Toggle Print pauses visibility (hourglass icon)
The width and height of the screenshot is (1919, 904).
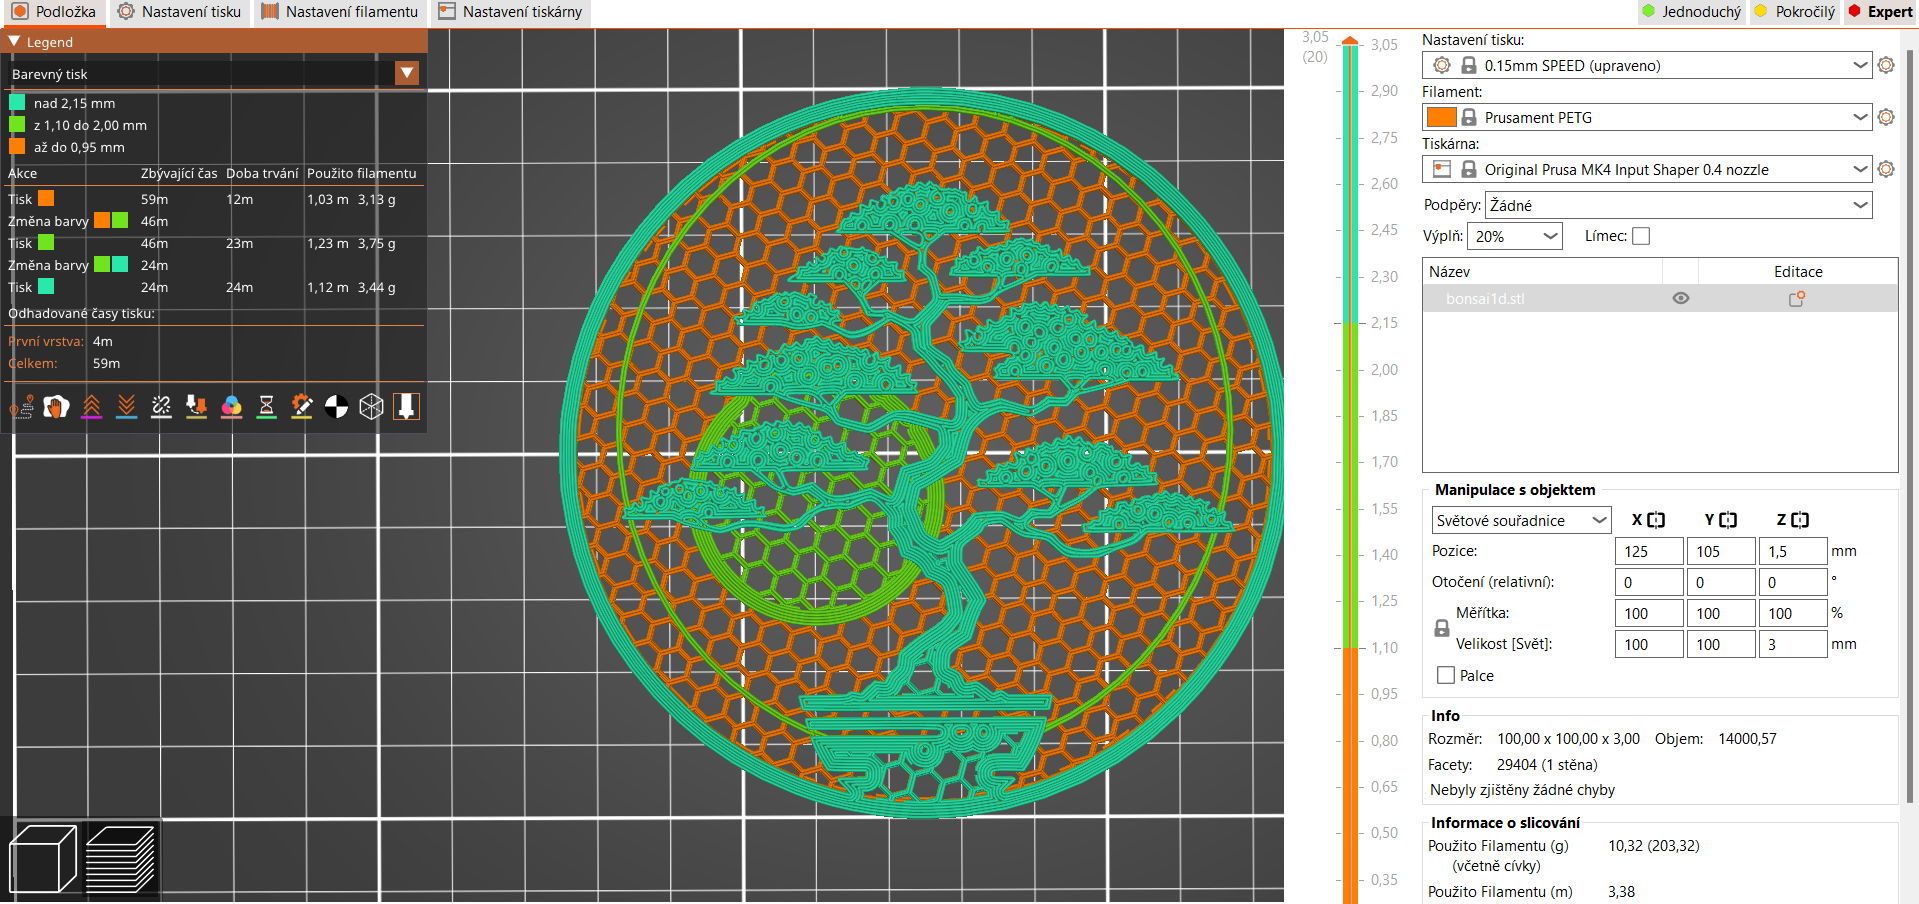tap(266, 407)
